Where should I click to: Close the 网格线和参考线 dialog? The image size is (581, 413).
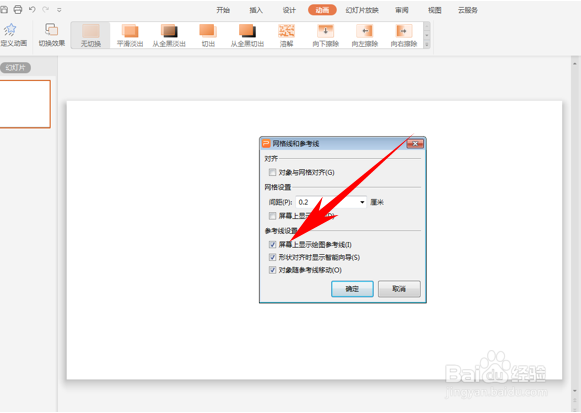click(415, 143)
